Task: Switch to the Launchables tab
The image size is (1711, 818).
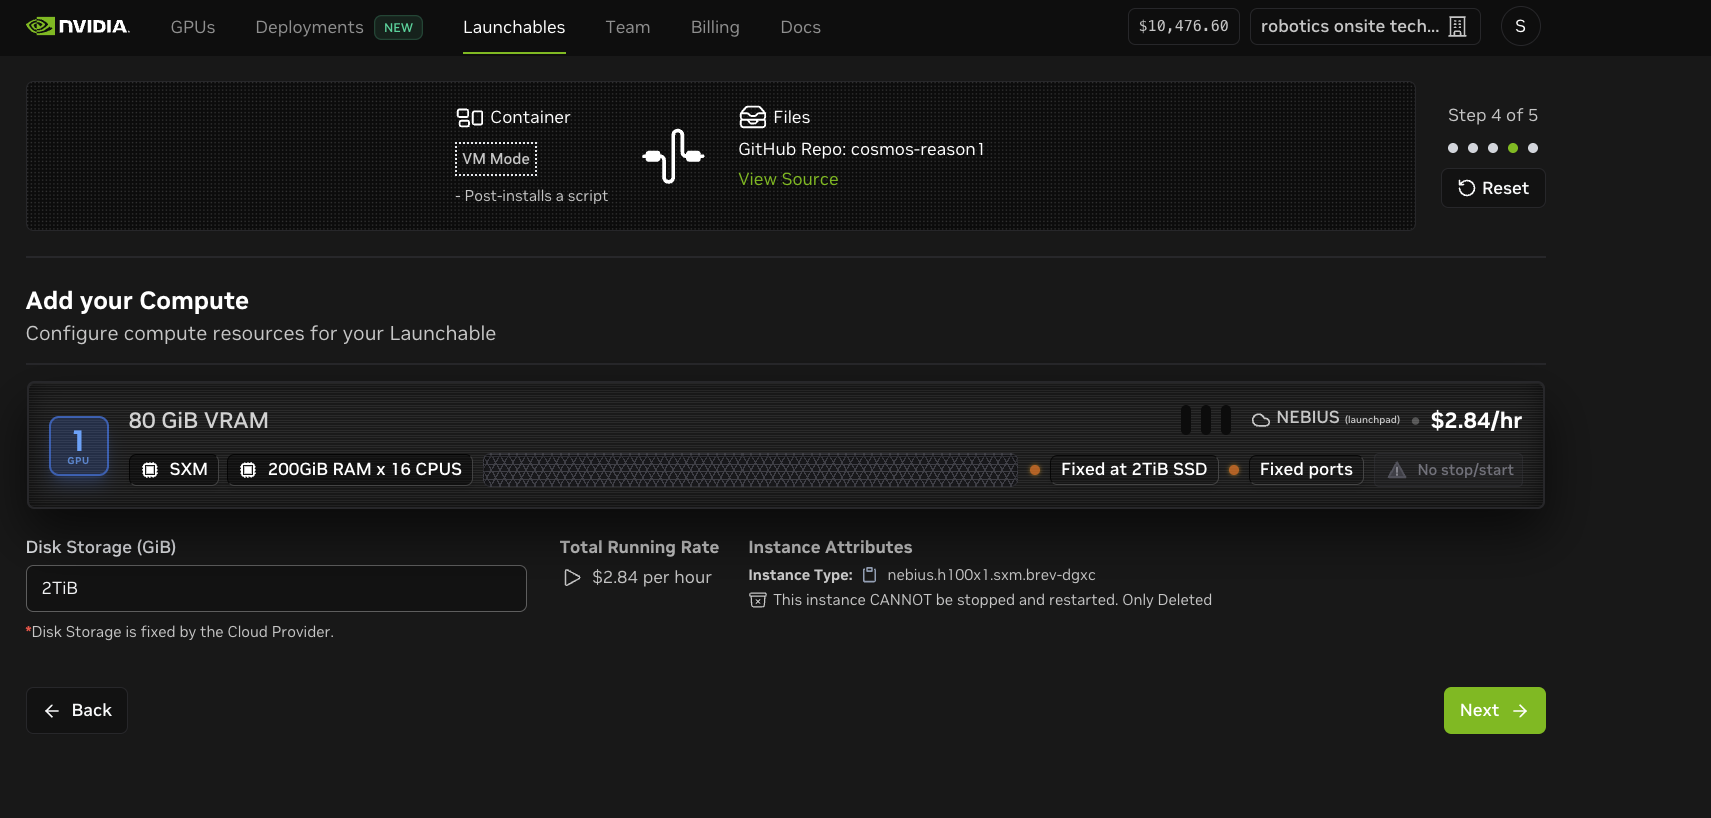Action: click(514, 27)
